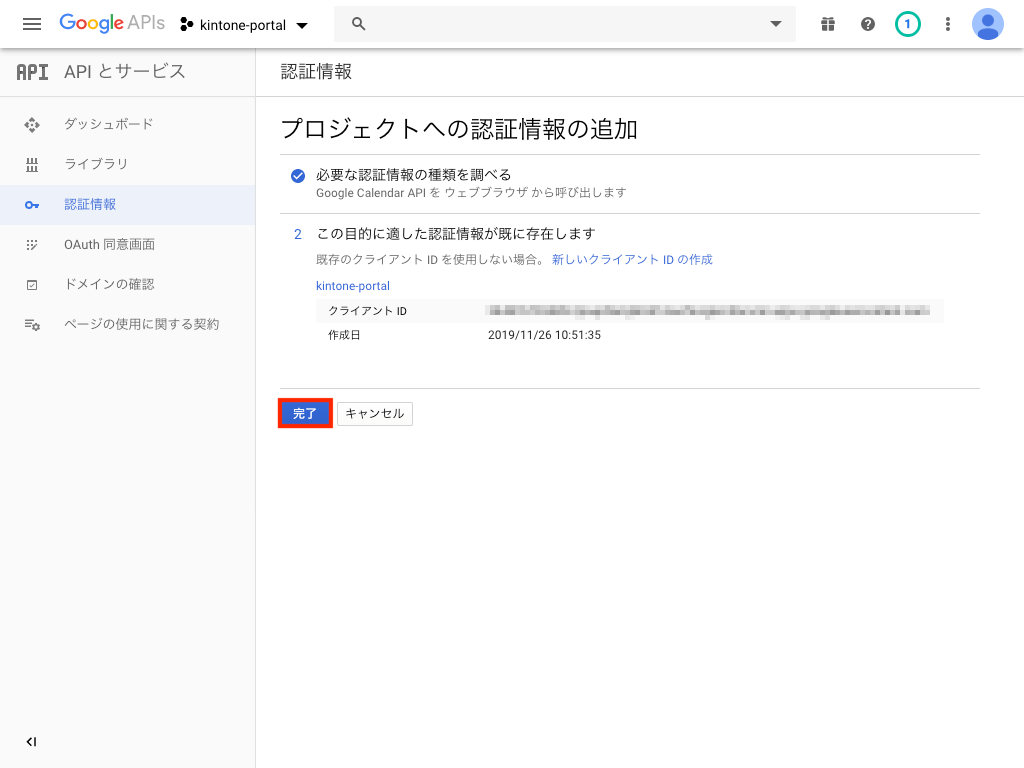Open ライブラリ in sidebar

point(96,164)
